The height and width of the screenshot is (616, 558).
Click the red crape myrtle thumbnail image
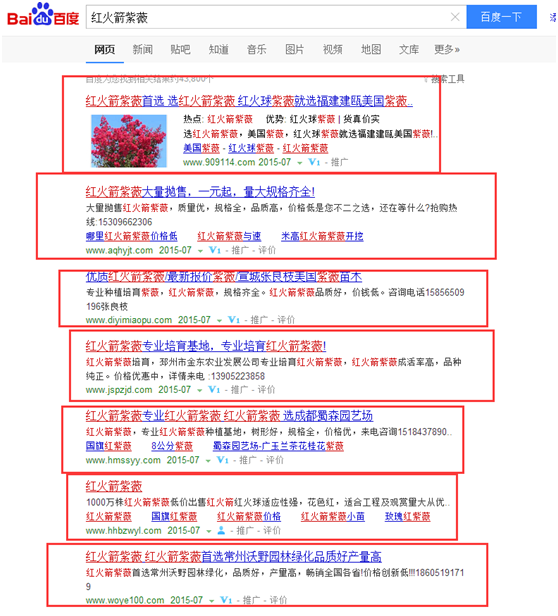[129, 141]
